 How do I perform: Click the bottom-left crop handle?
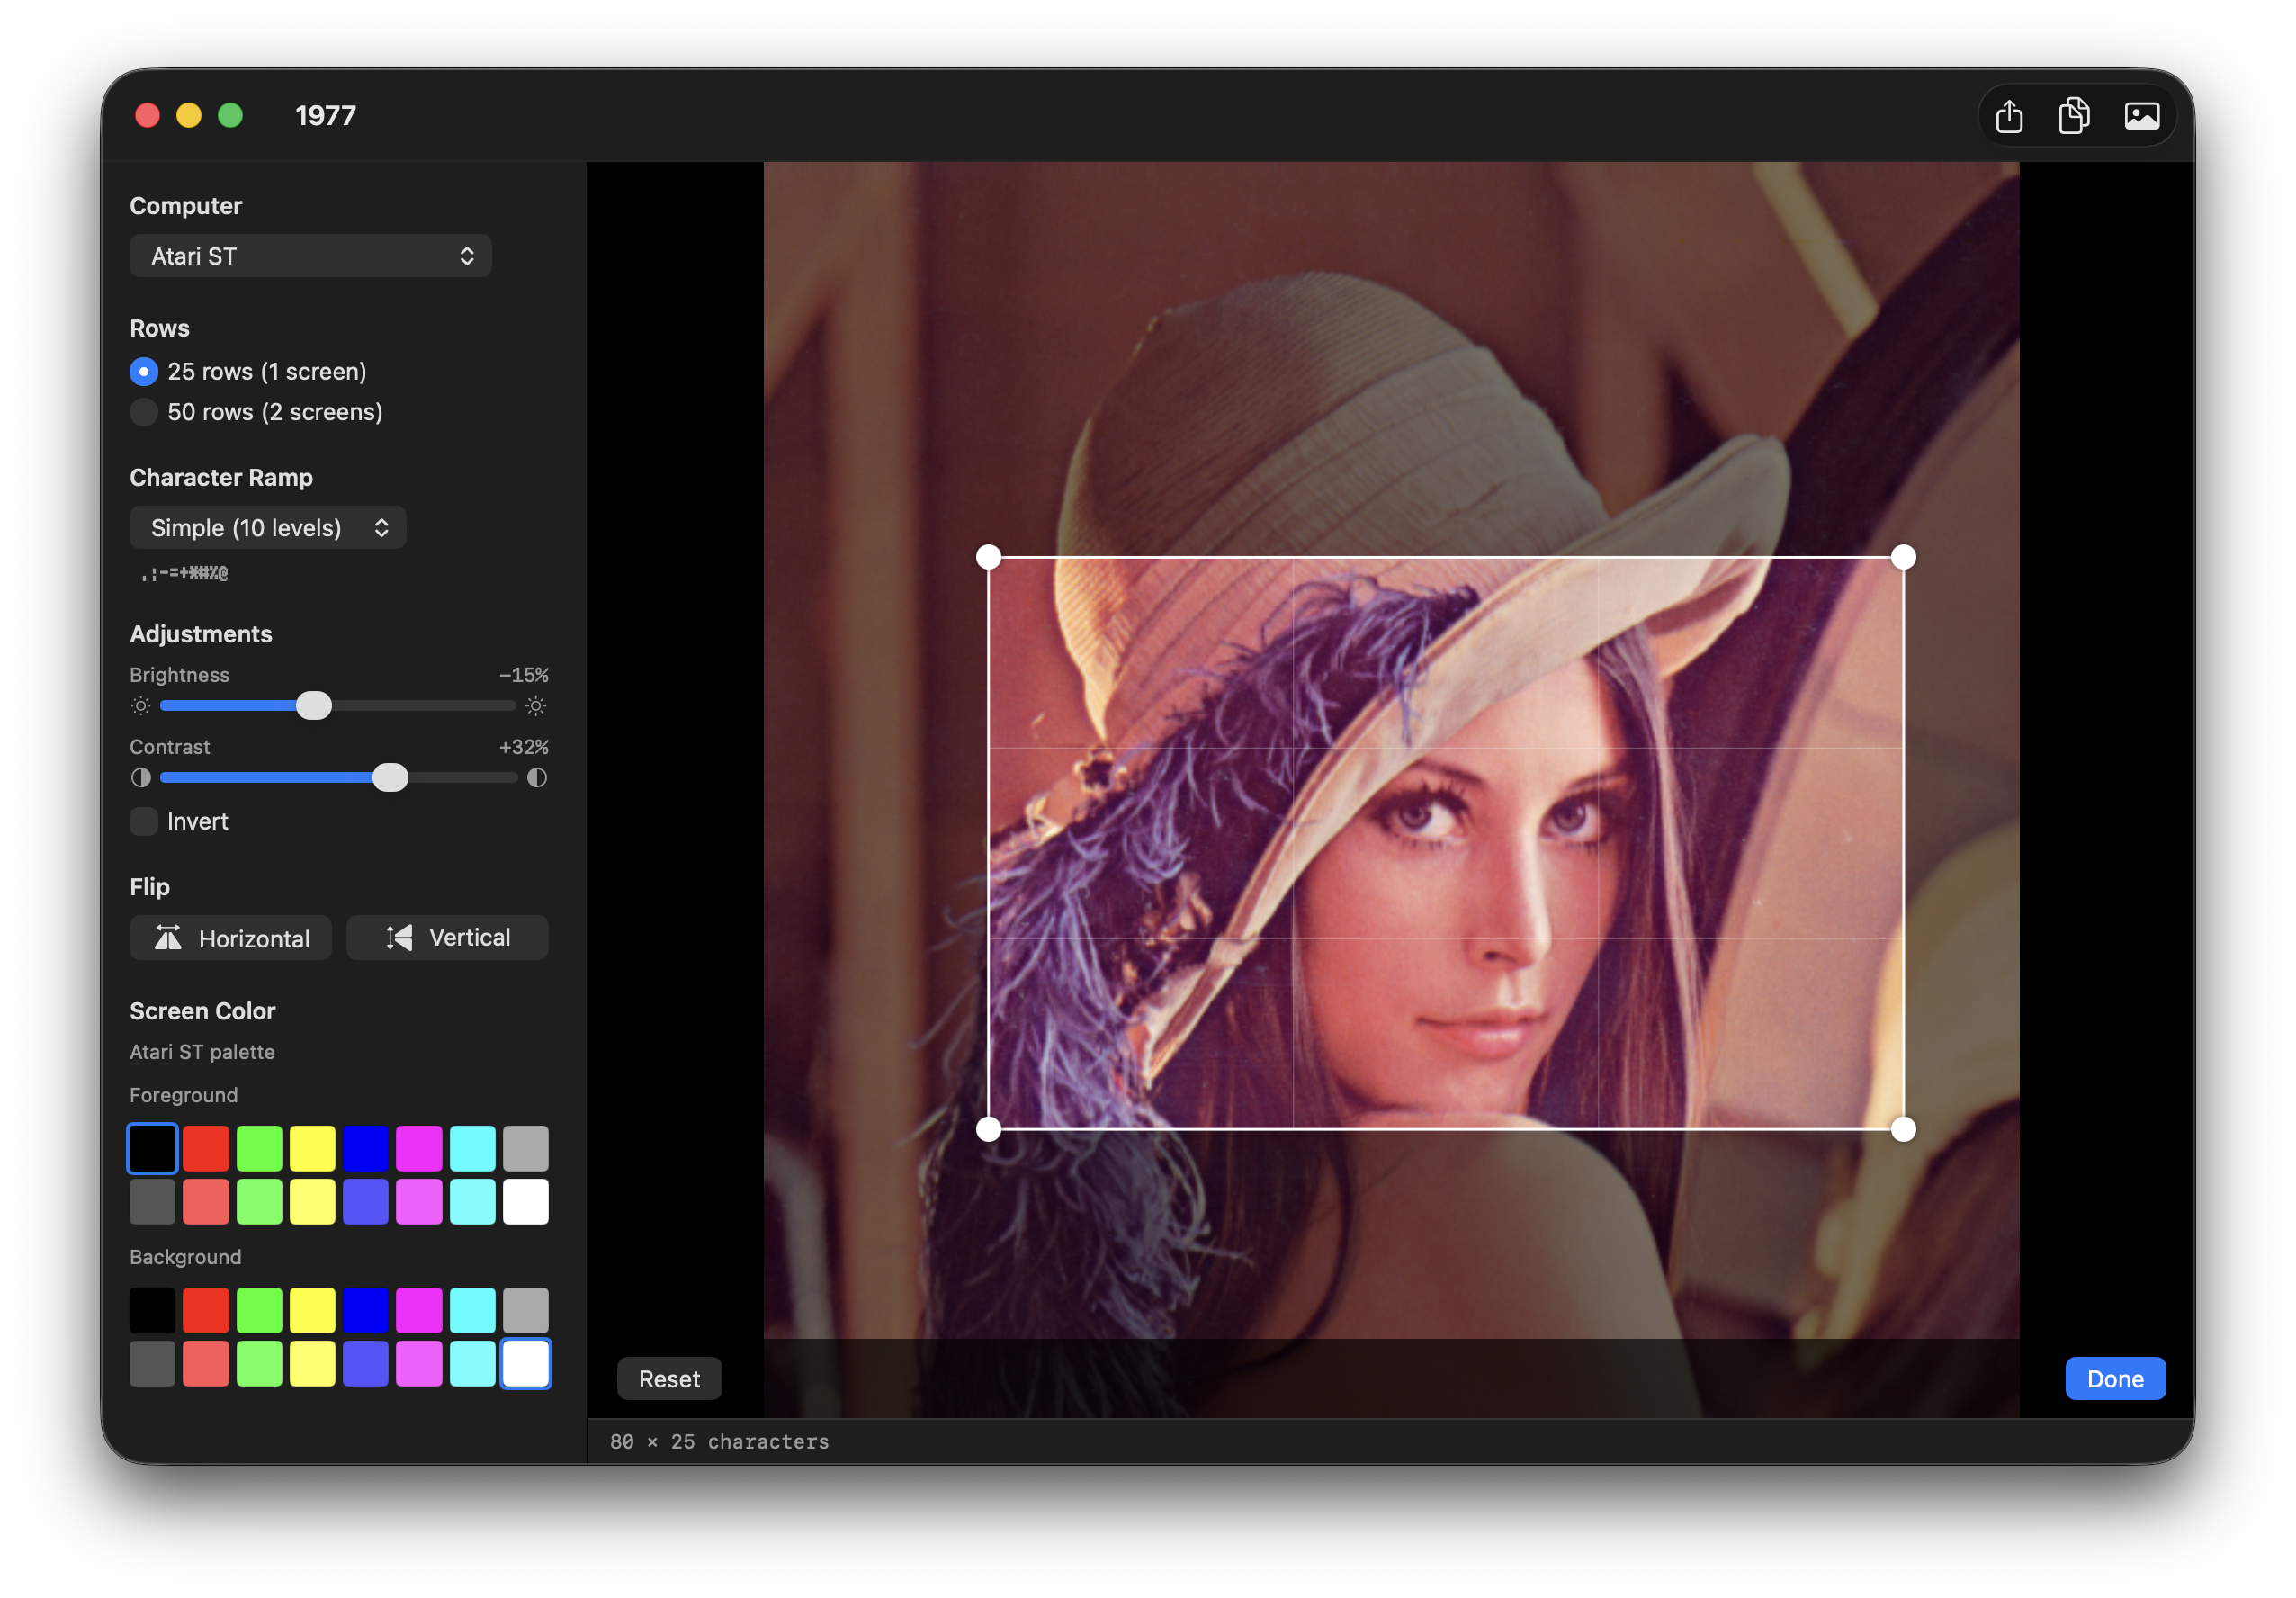coord(988,1129)
